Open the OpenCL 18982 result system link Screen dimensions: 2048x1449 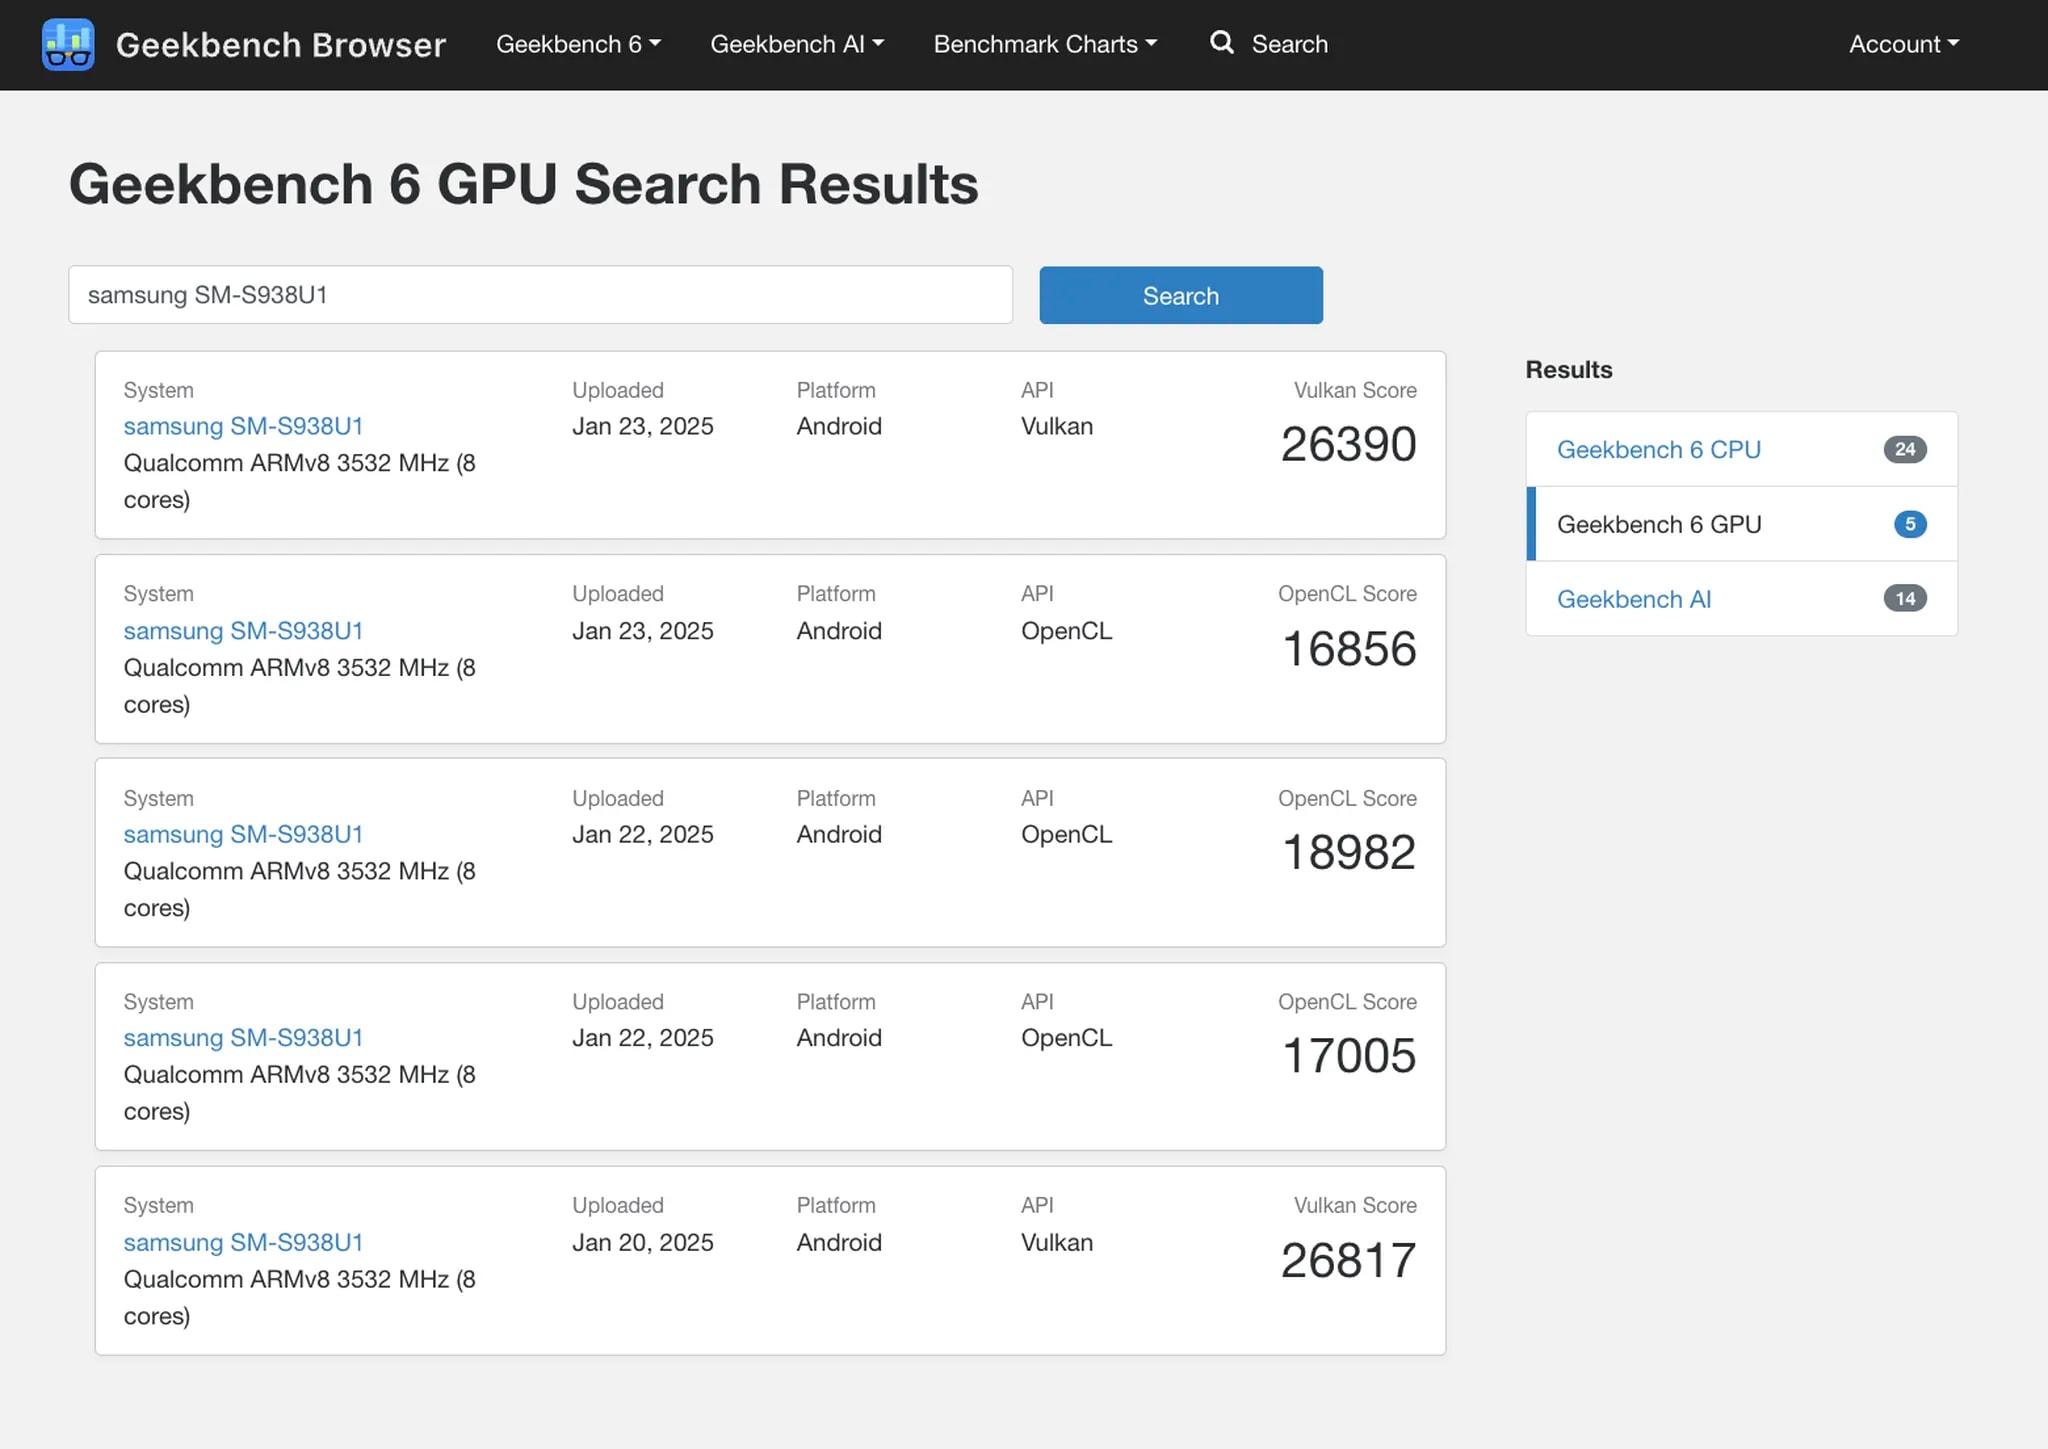click(x=243, y=834)
